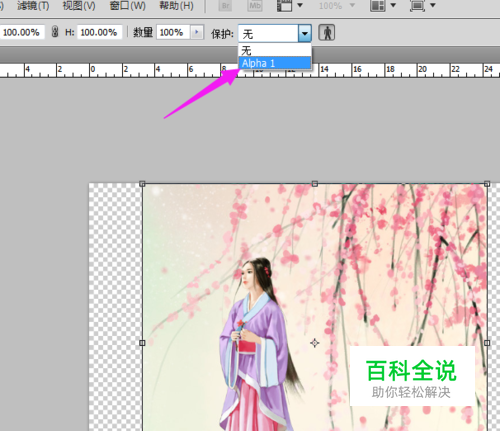Click the transform center reference point
Screen dimensions: 500x431
pyautogui.click(x=315, y=343)
